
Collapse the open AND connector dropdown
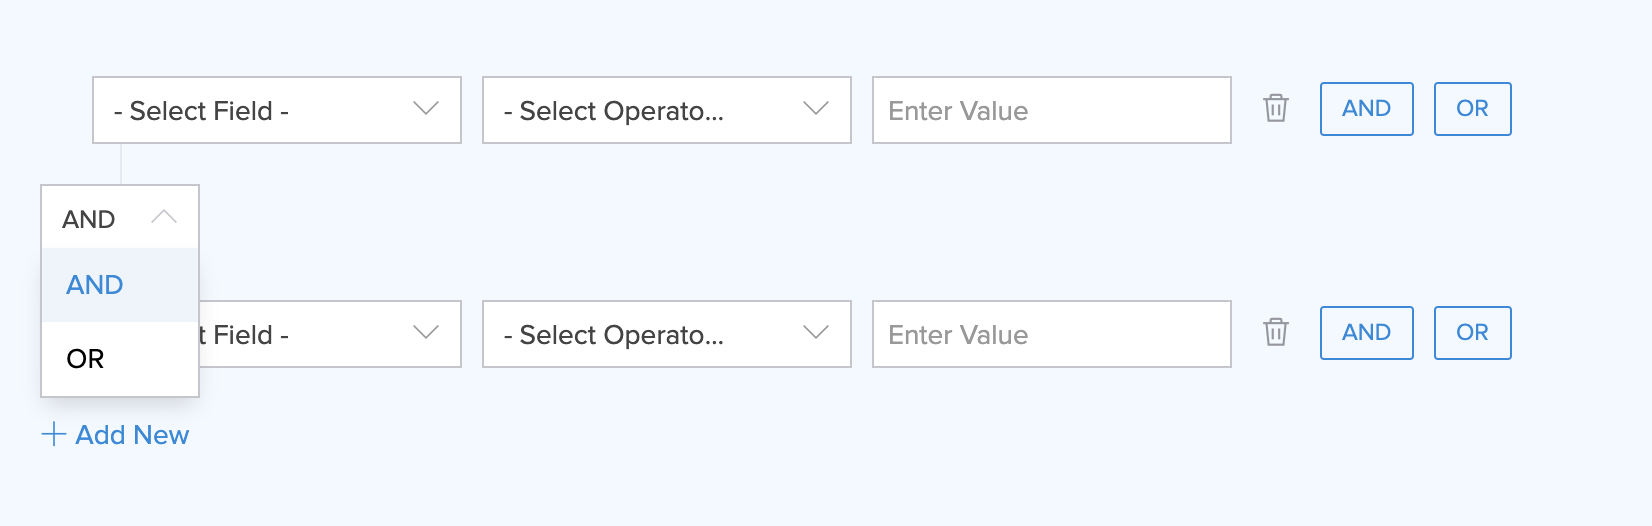click(120, 218)
